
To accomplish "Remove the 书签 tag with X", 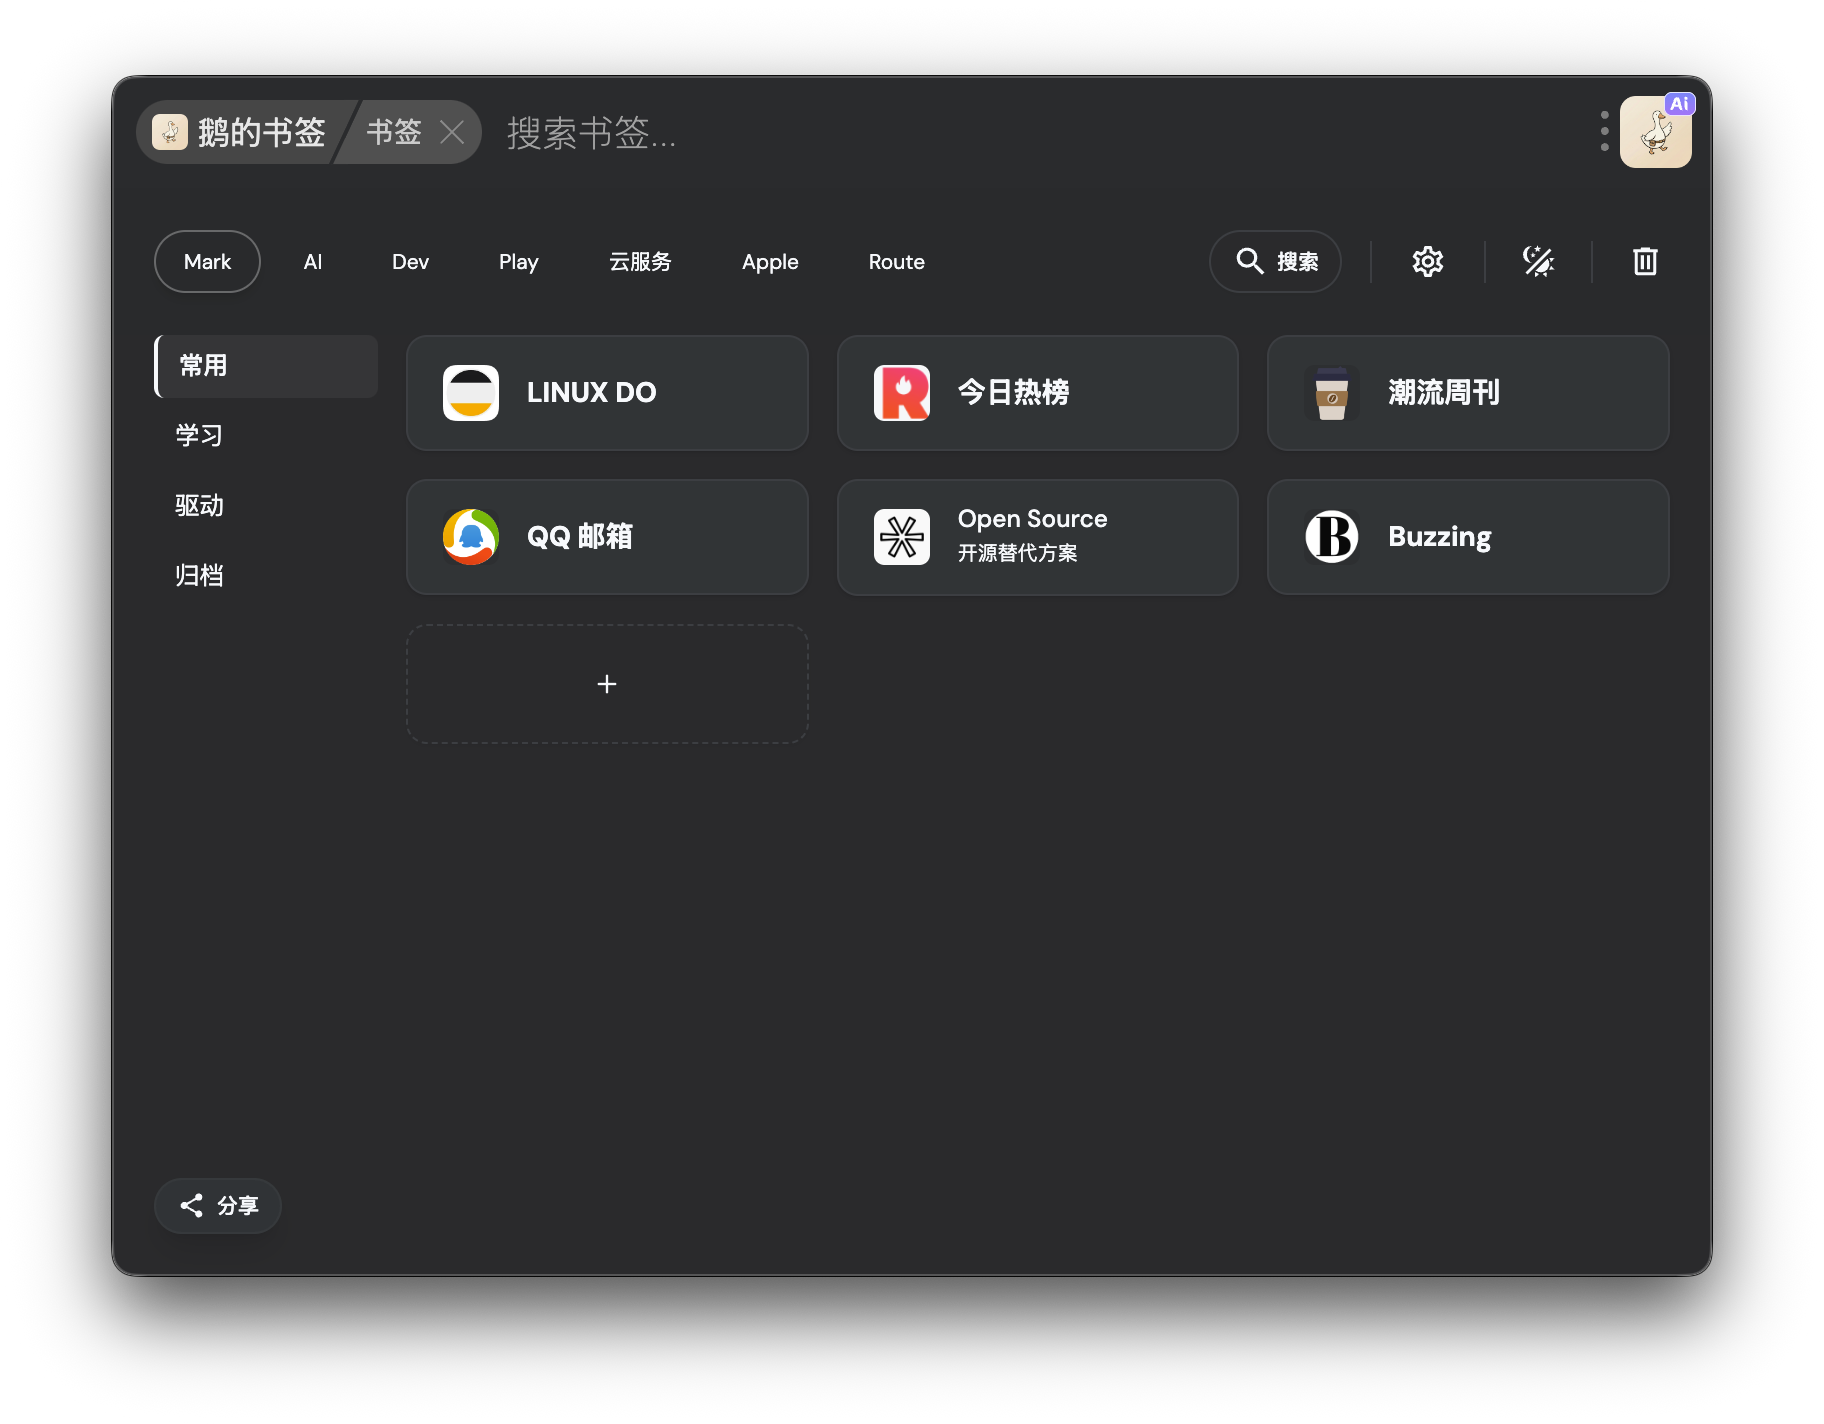I will click(452, 132).
